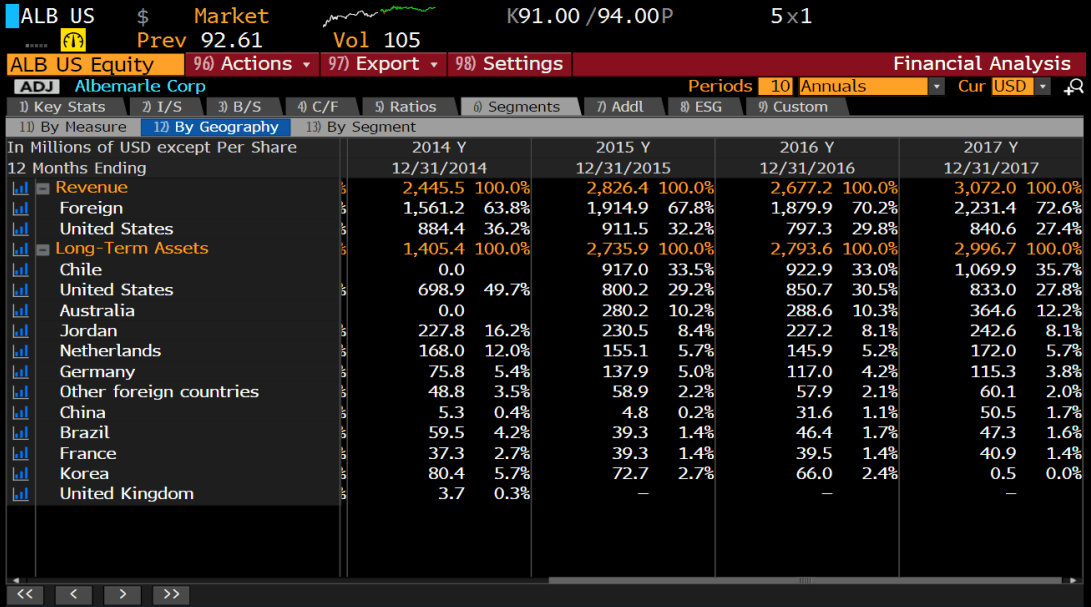Click the yellow gauge icon beside Prev
Viewport: 1091px width, 607px height.
(73, 40)
